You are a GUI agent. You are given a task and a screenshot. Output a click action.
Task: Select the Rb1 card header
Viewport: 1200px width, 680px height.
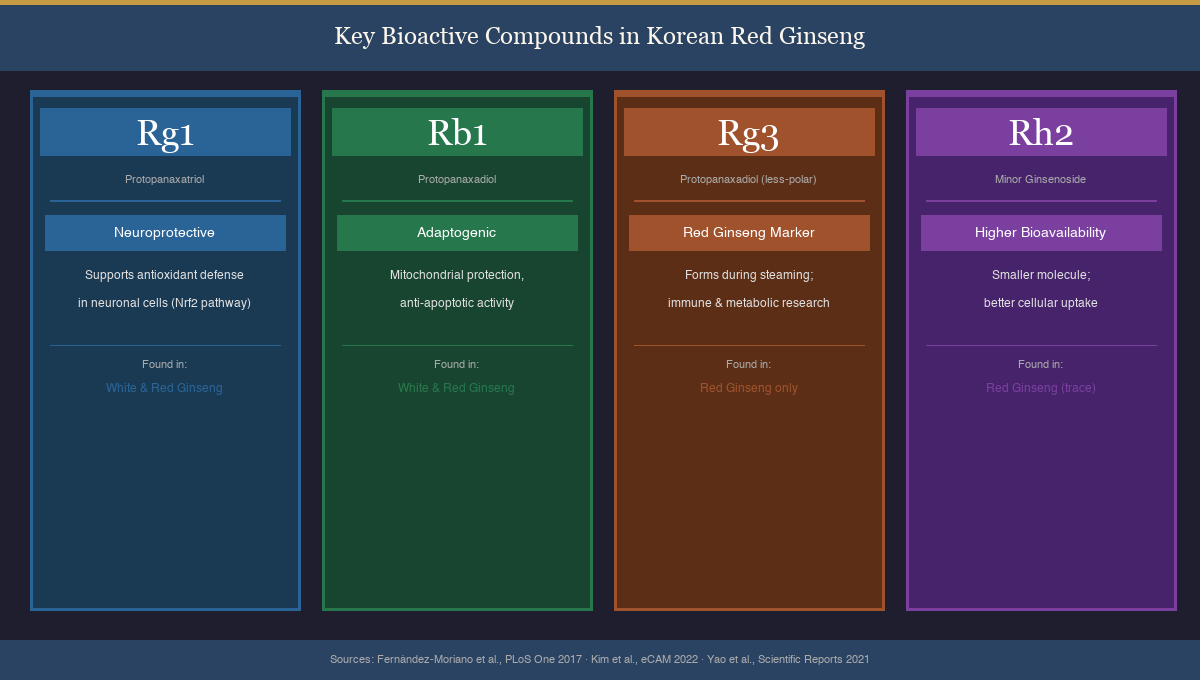pos(457,132)
